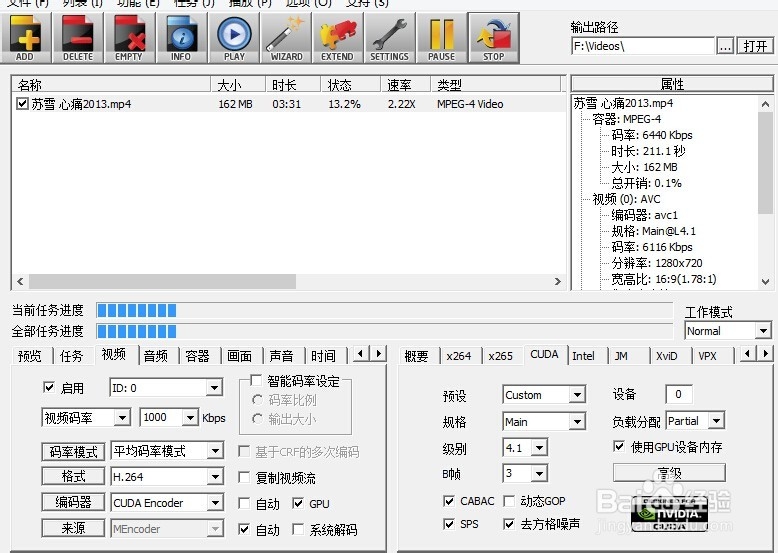Click left arrow of left tab strip

tap(361, 354)
